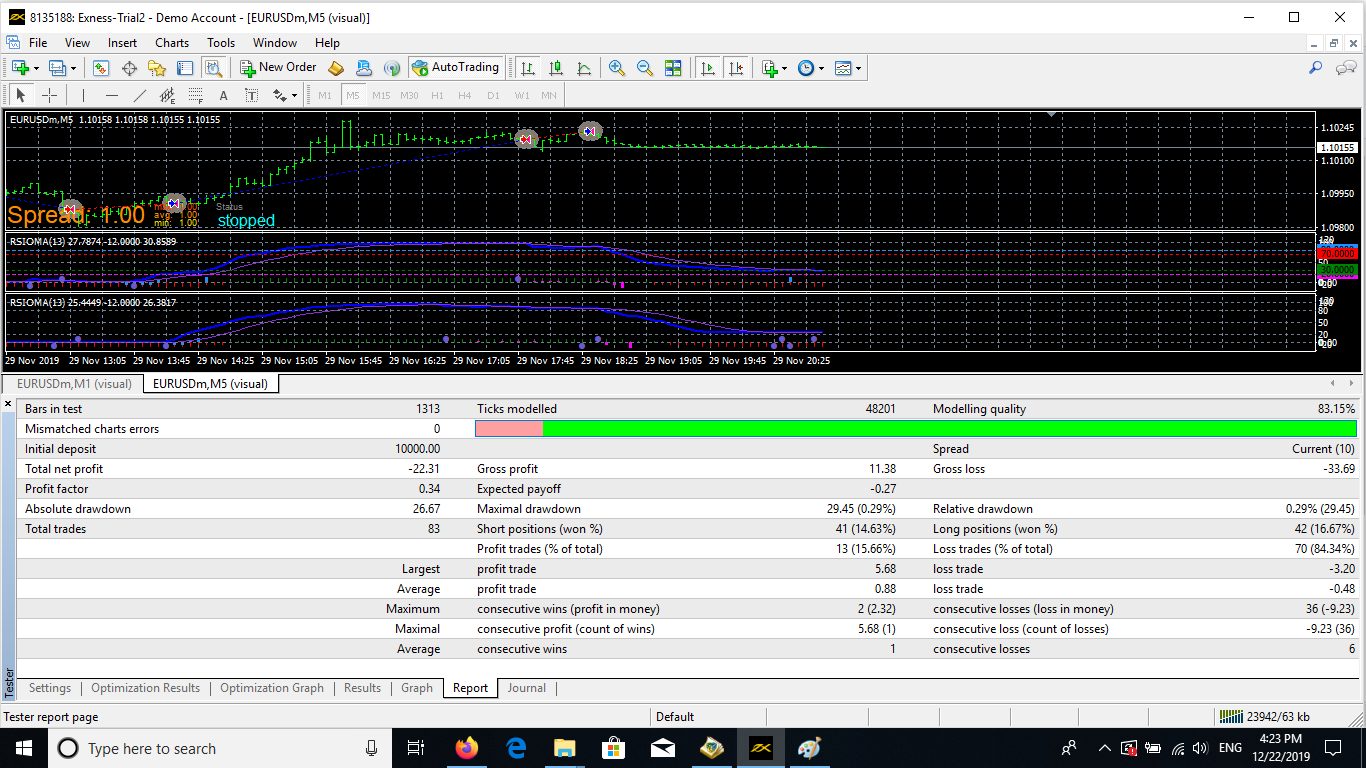Screen dimensions: 1366x768
Task: Expand the periodicity clock dropdown
Action: click(822, 69)
